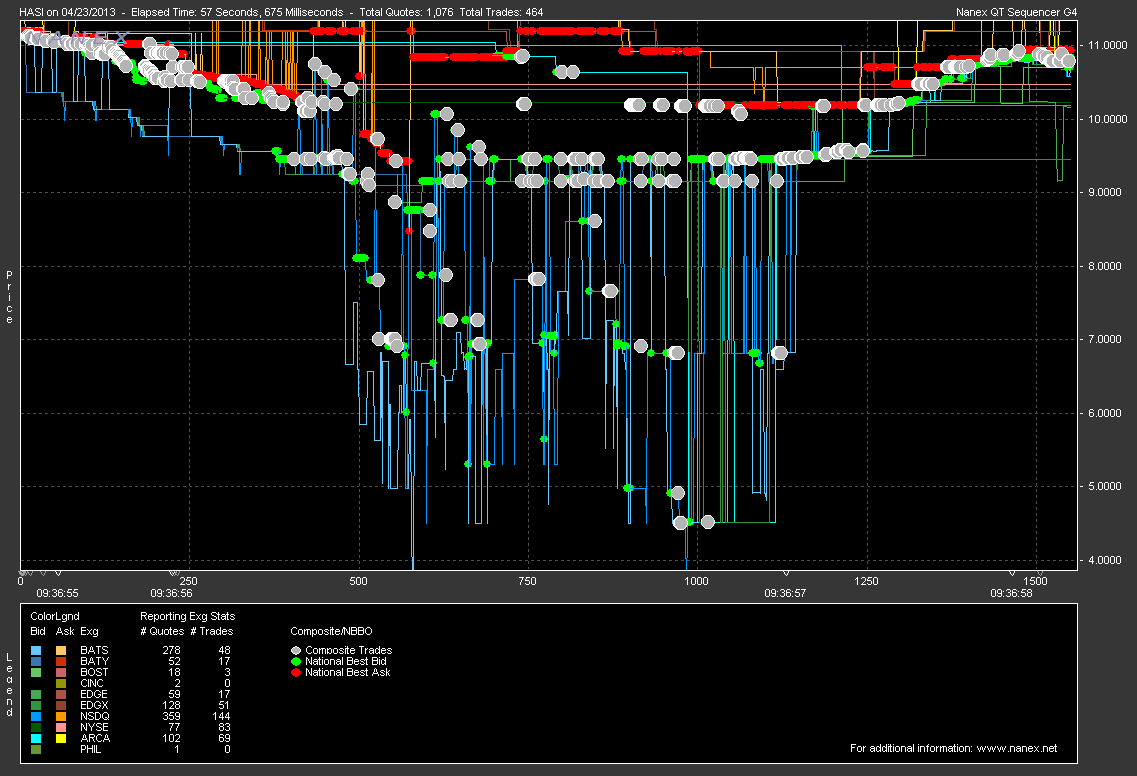Click the 7.0000 price axis label
1137x776 pixels.
[x=1104, y=339]
